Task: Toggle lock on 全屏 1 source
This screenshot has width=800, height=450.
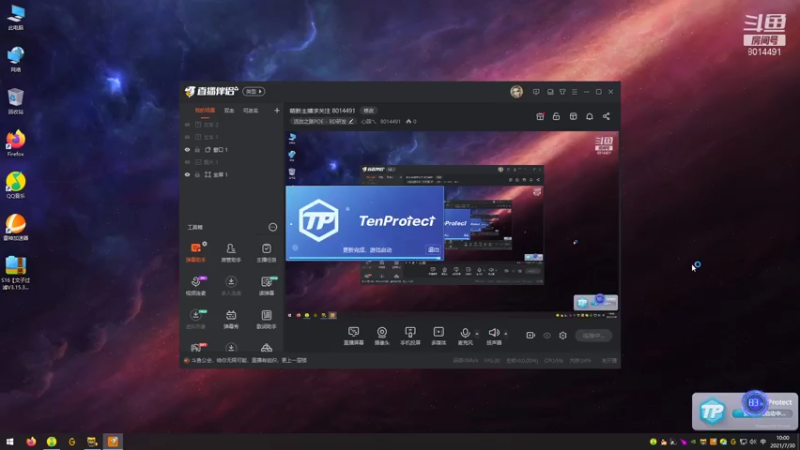Action: (x=197, y=174)
